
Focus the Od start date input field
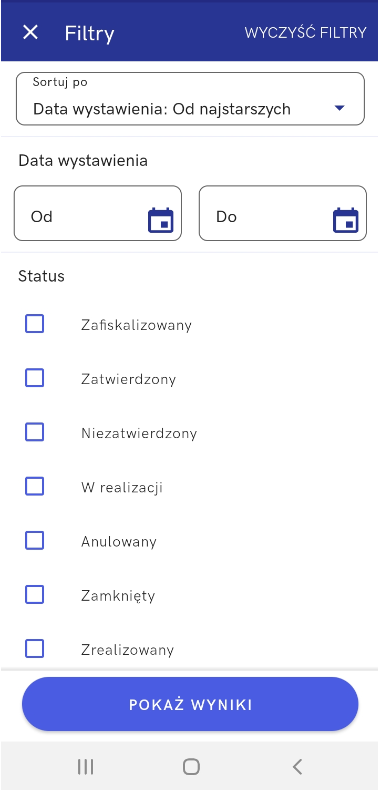click(98, 213)
